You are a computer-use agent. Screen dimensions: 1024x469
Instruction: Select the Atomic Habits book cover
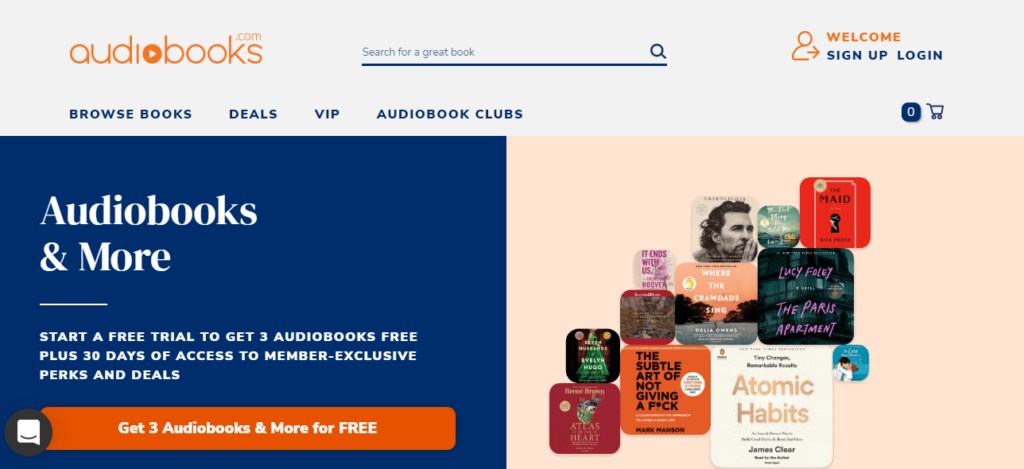771,406
